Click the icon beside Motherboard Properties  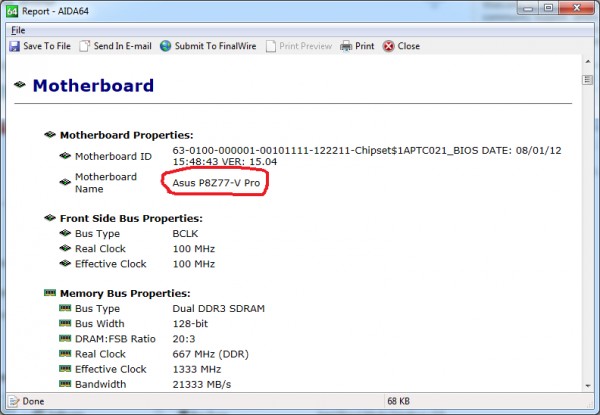(50, 135)
